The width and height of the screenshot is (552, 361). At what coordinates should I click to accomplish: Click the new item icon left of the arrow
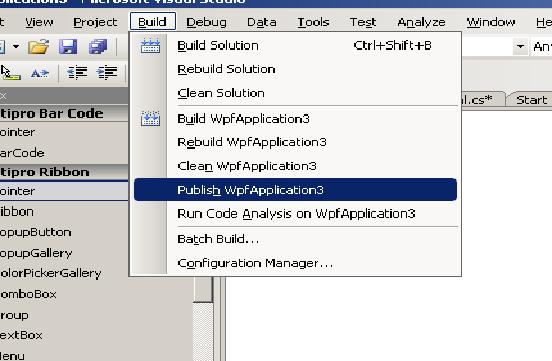click(2, 46)
